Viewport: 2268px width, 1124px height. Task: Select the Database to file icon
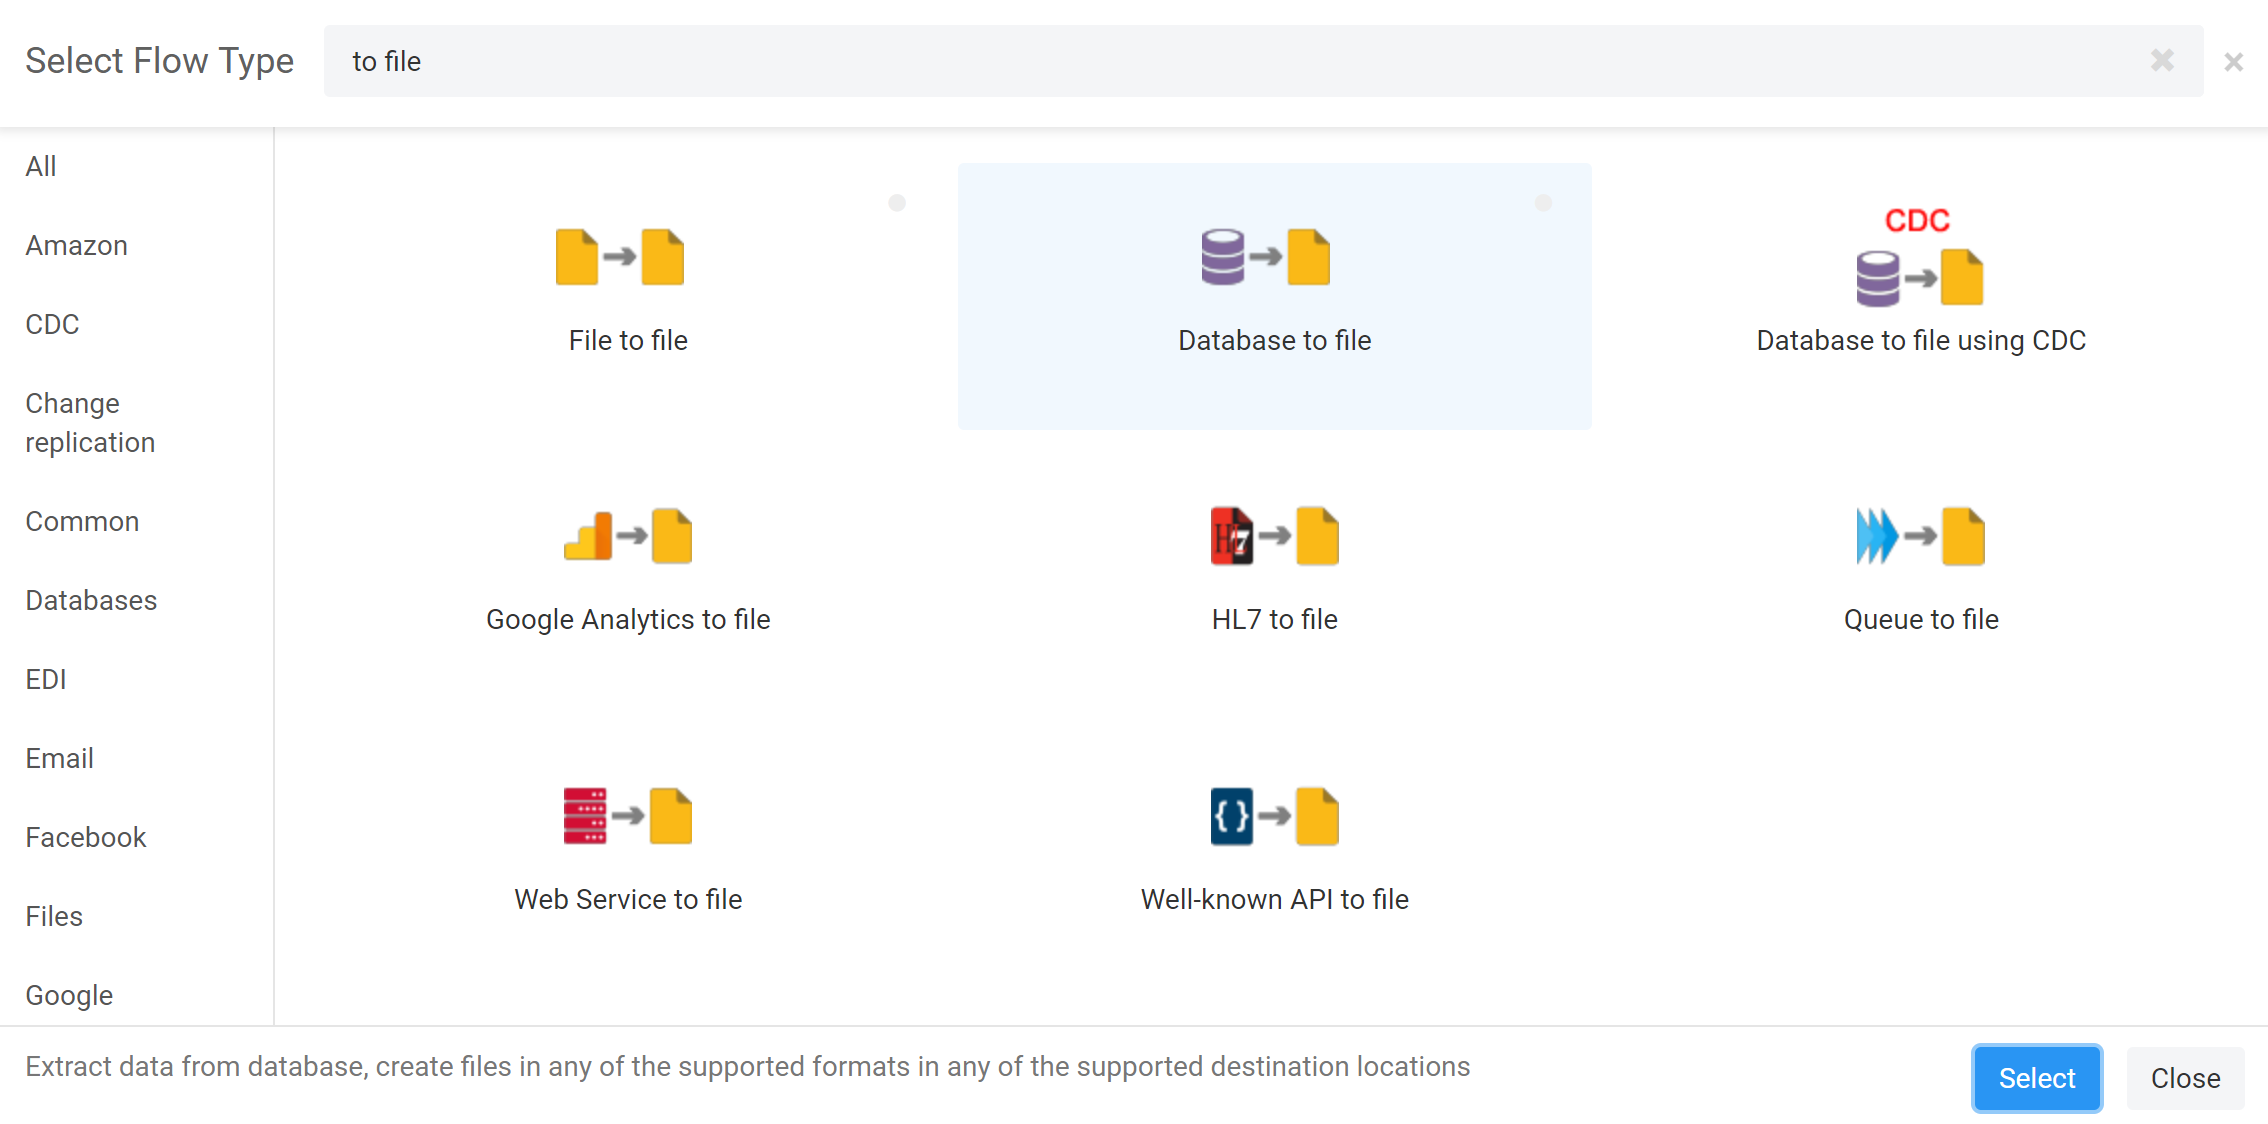pos(1266,258)
